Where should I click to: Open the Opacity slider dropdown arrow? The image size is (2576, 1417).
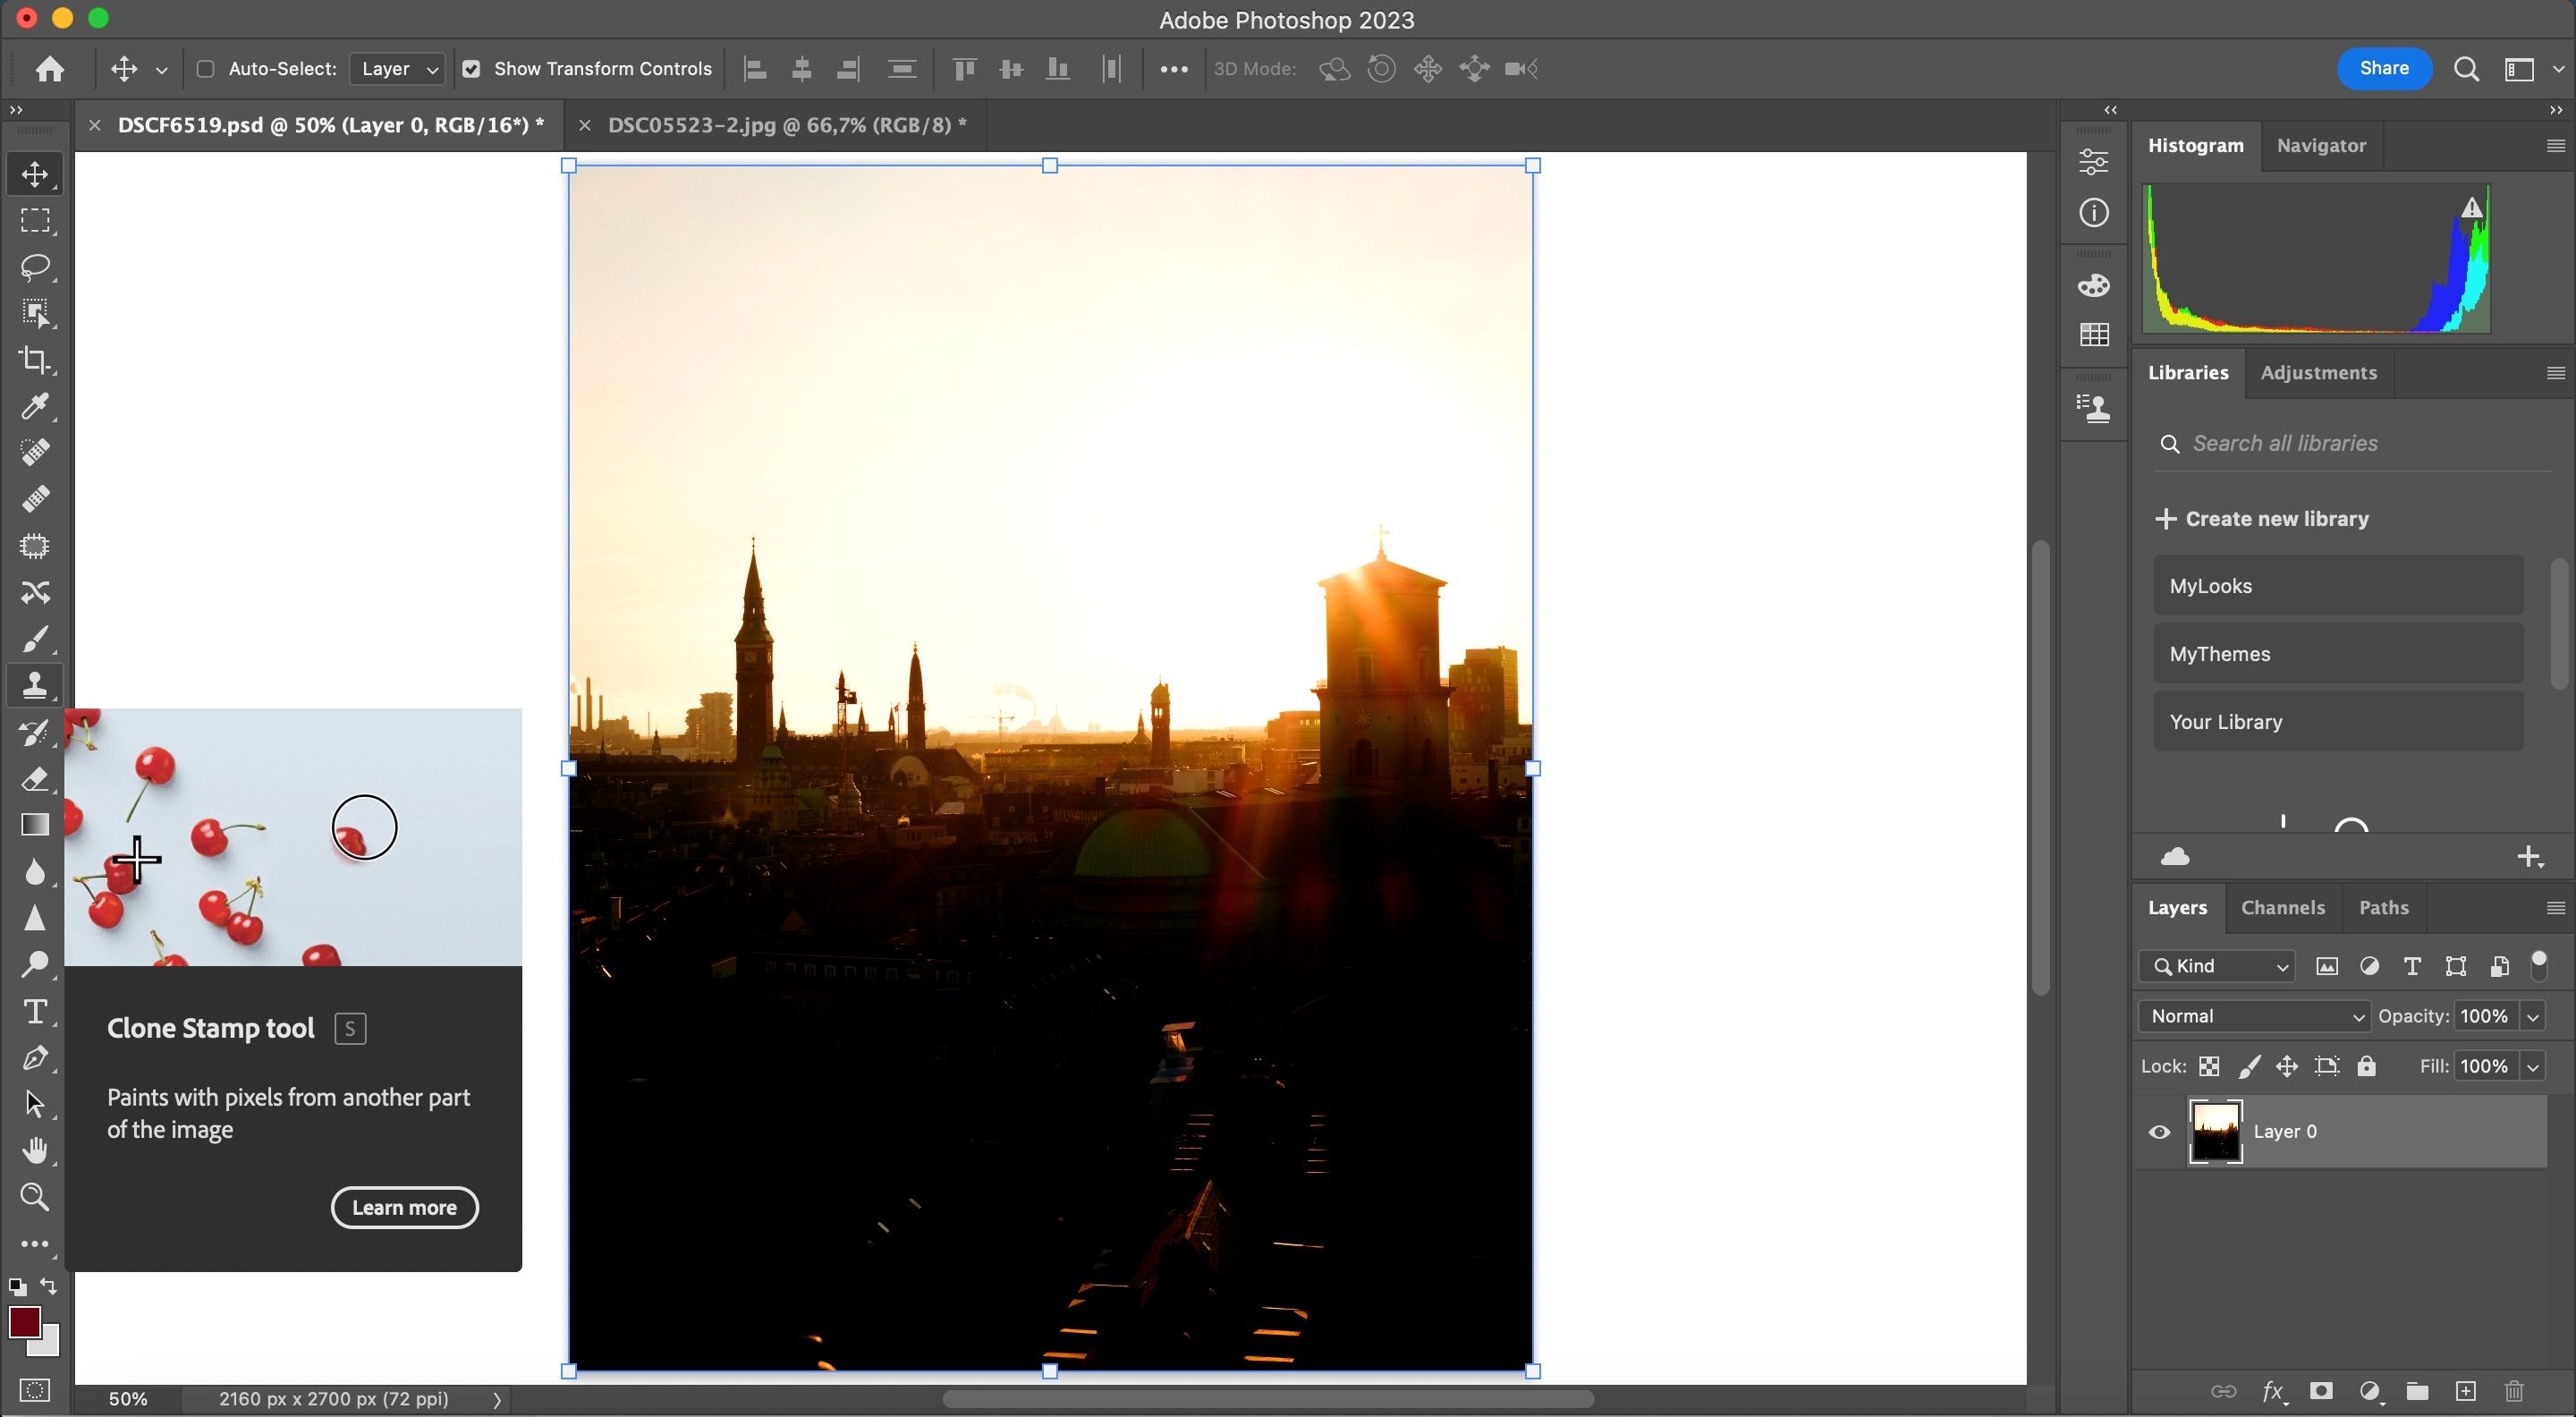pyautogui.click(x=2533, y=1017)
